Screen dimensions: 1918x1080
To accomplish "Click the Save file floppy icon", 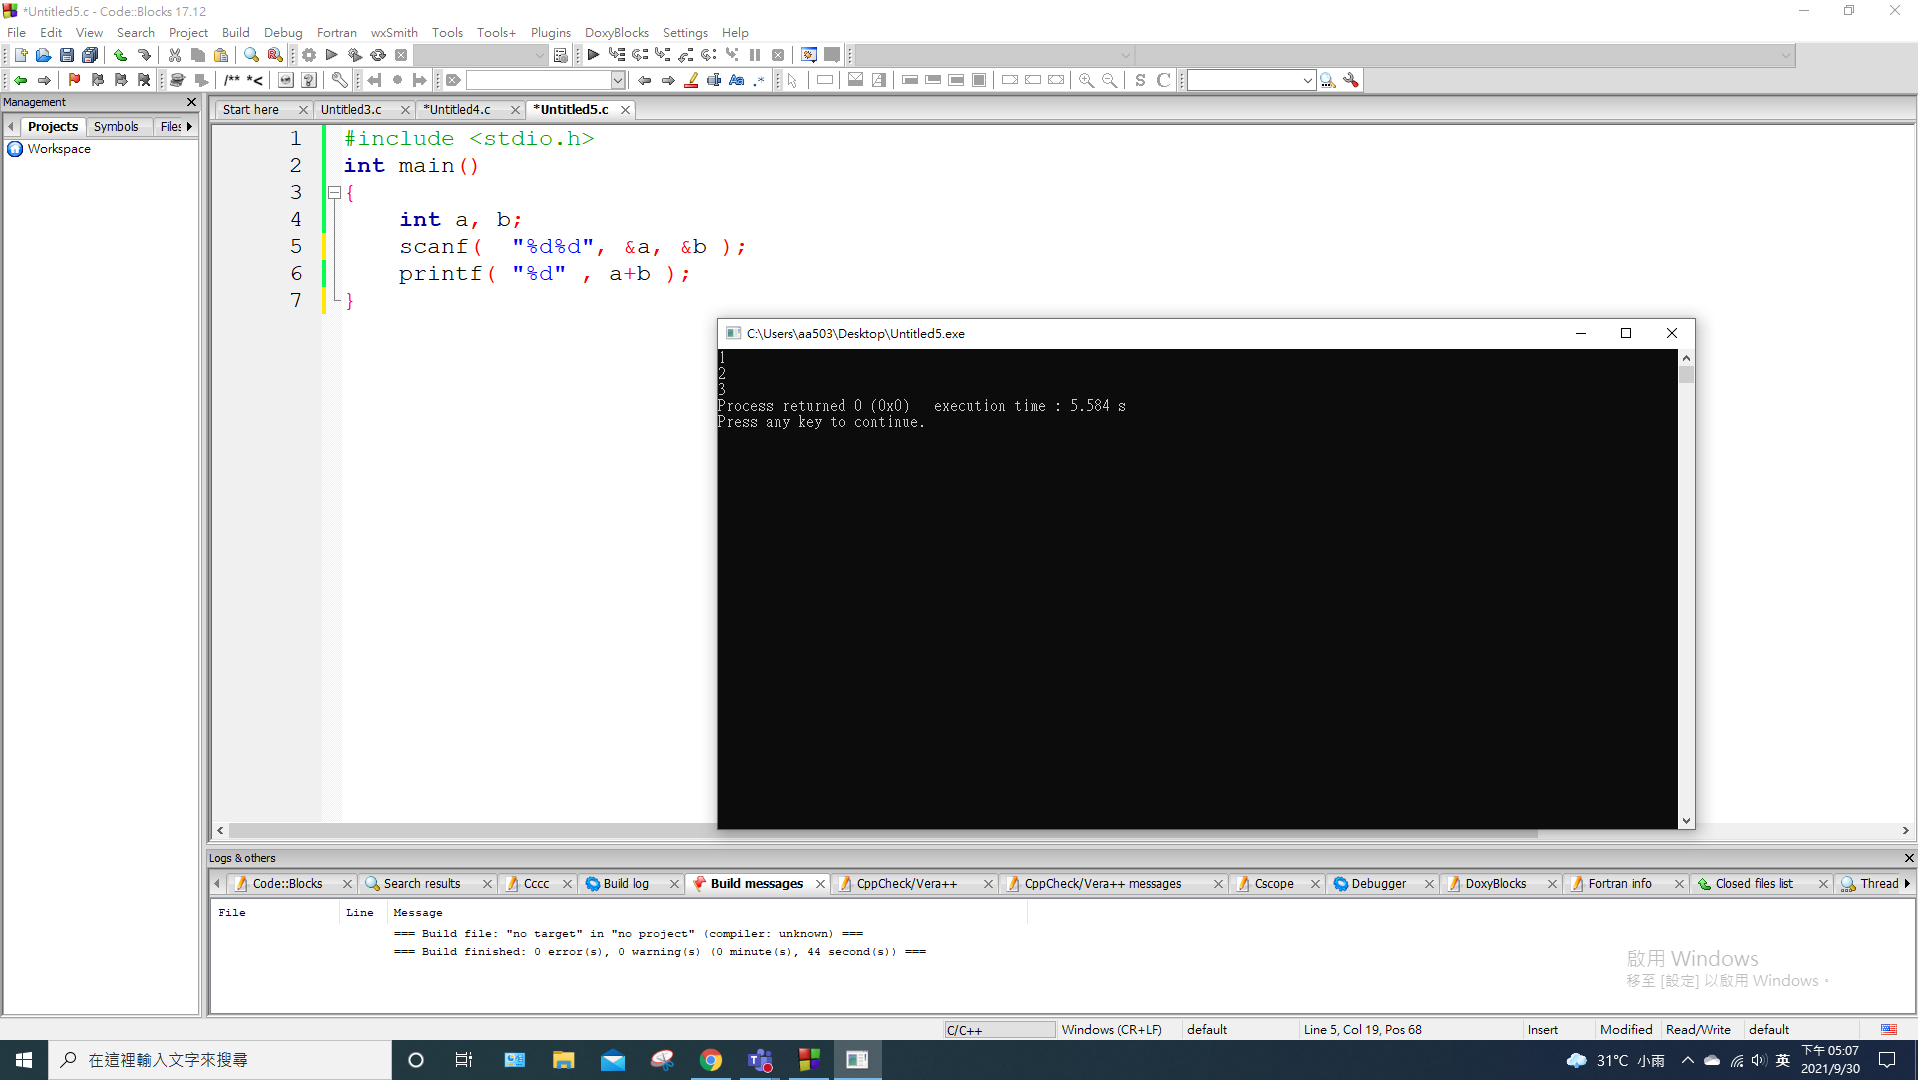I will point(66,55).
